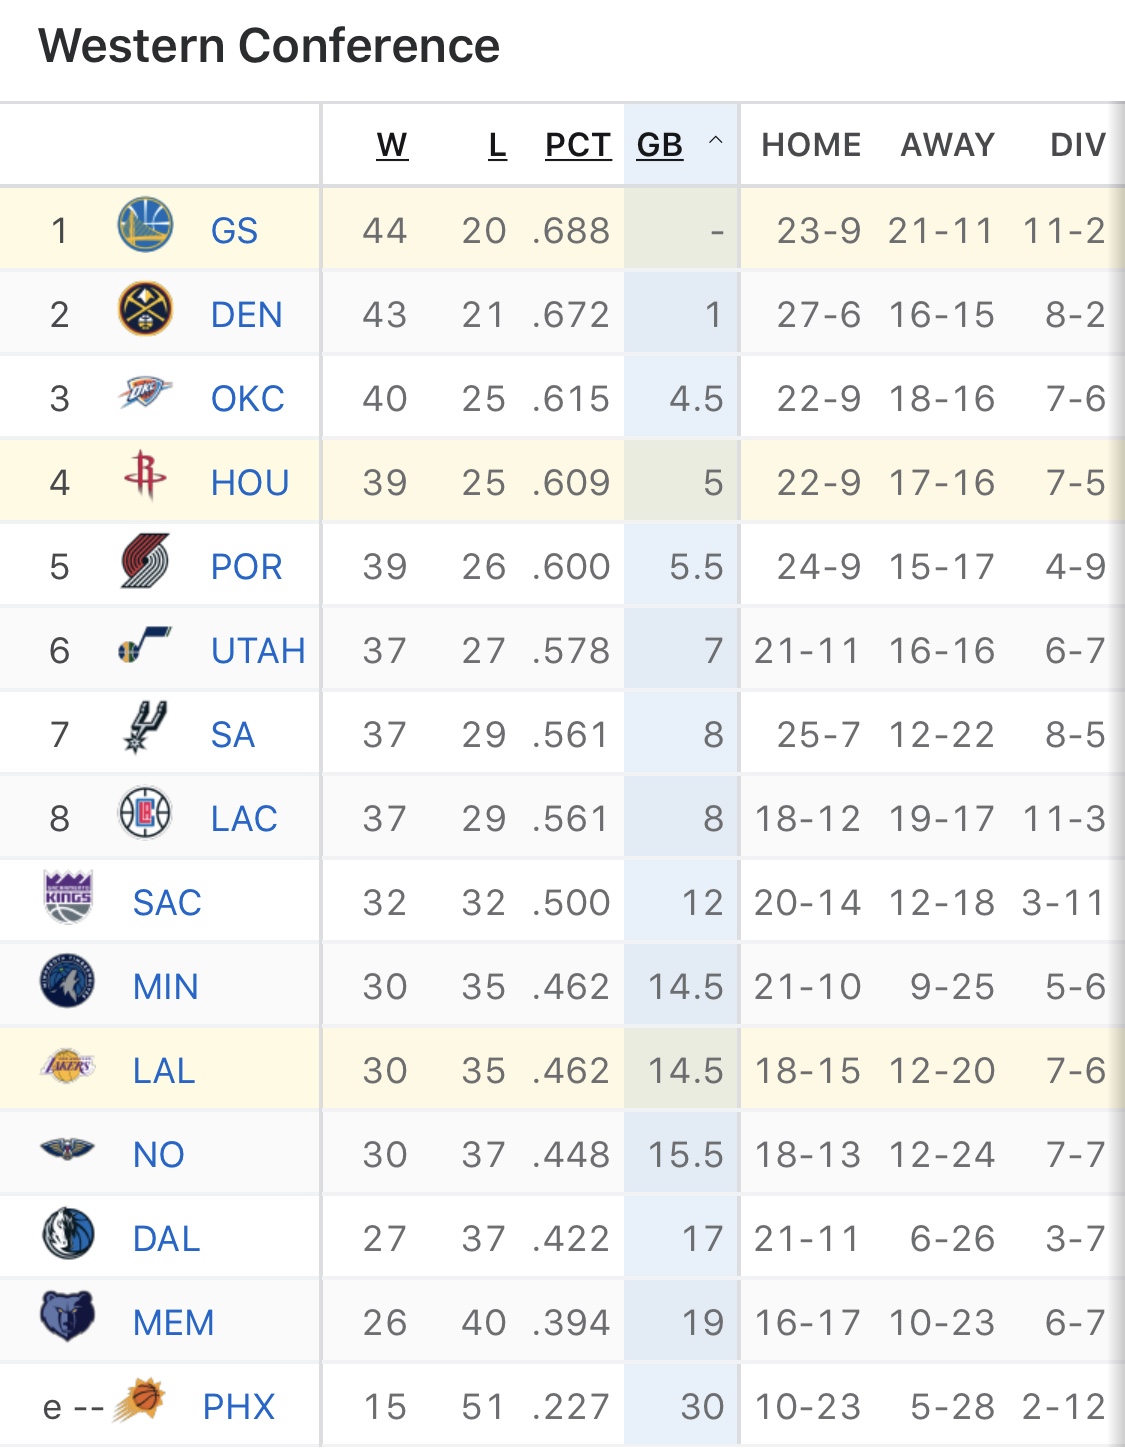Open the LAL team link
Viewport: 1125px width, 1451px height.
164,1071
